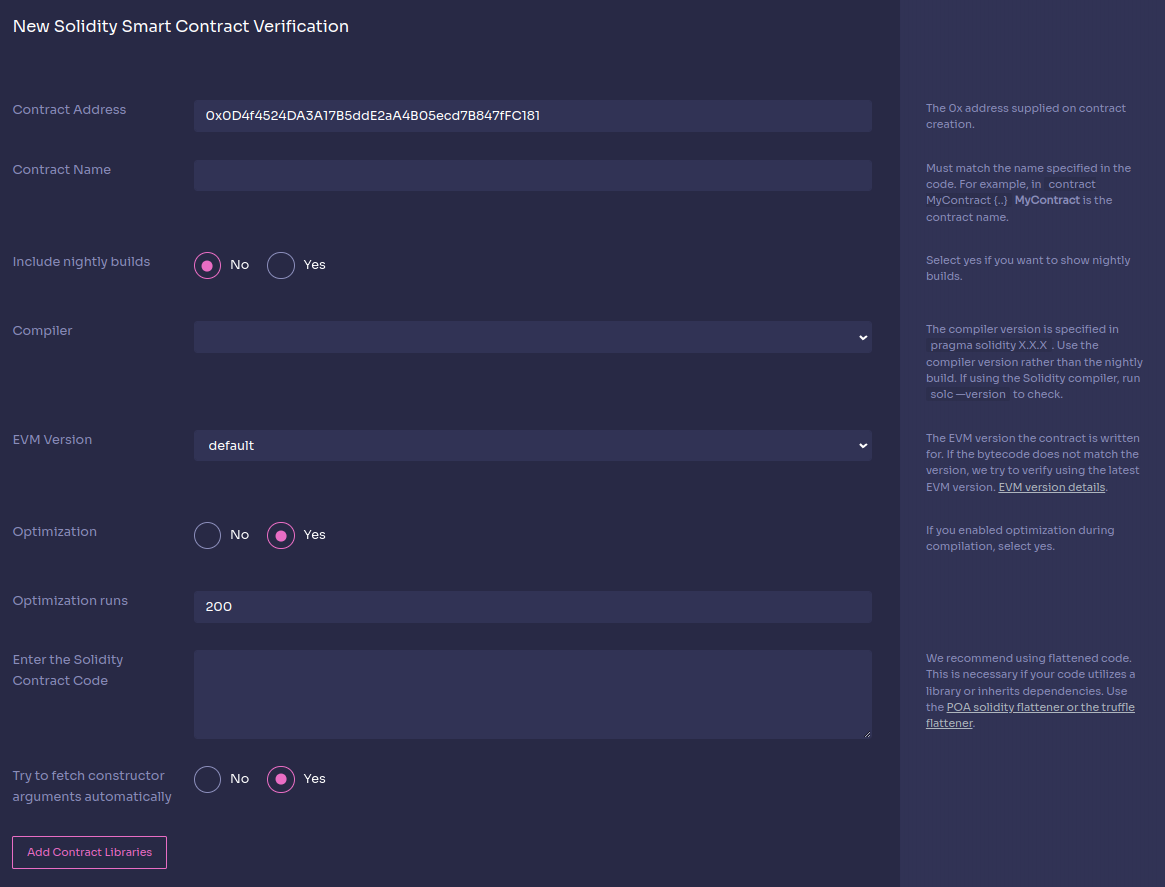Click the Optimization runs field showing 200
1165x887 pixels.
click(x=532, y=606)
